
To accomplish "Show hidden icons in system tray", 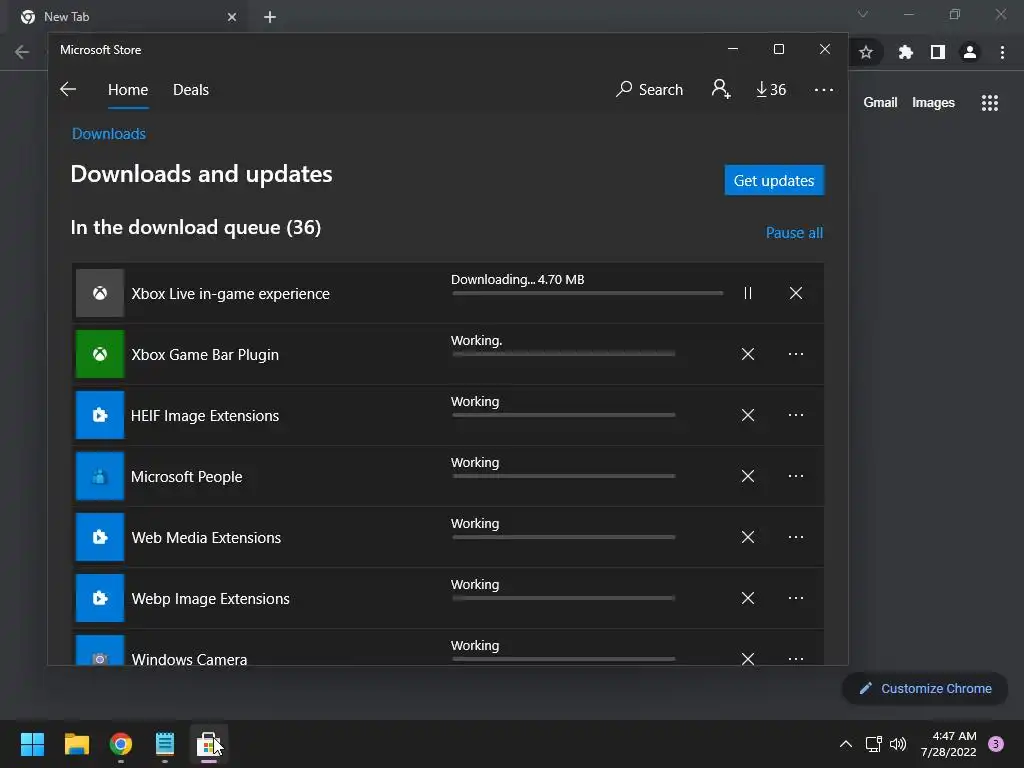I will [846, 744].
